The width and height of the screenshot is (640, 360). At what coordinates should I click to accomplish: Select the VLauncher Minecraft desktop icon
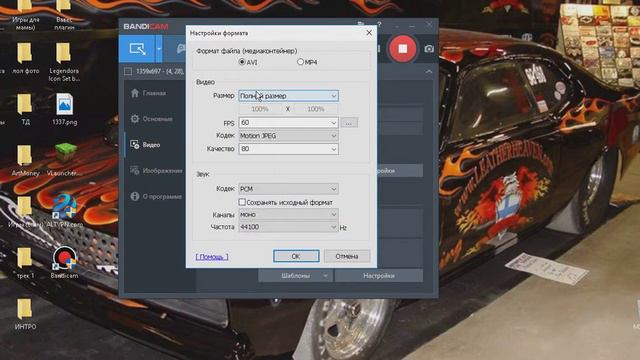65,160
